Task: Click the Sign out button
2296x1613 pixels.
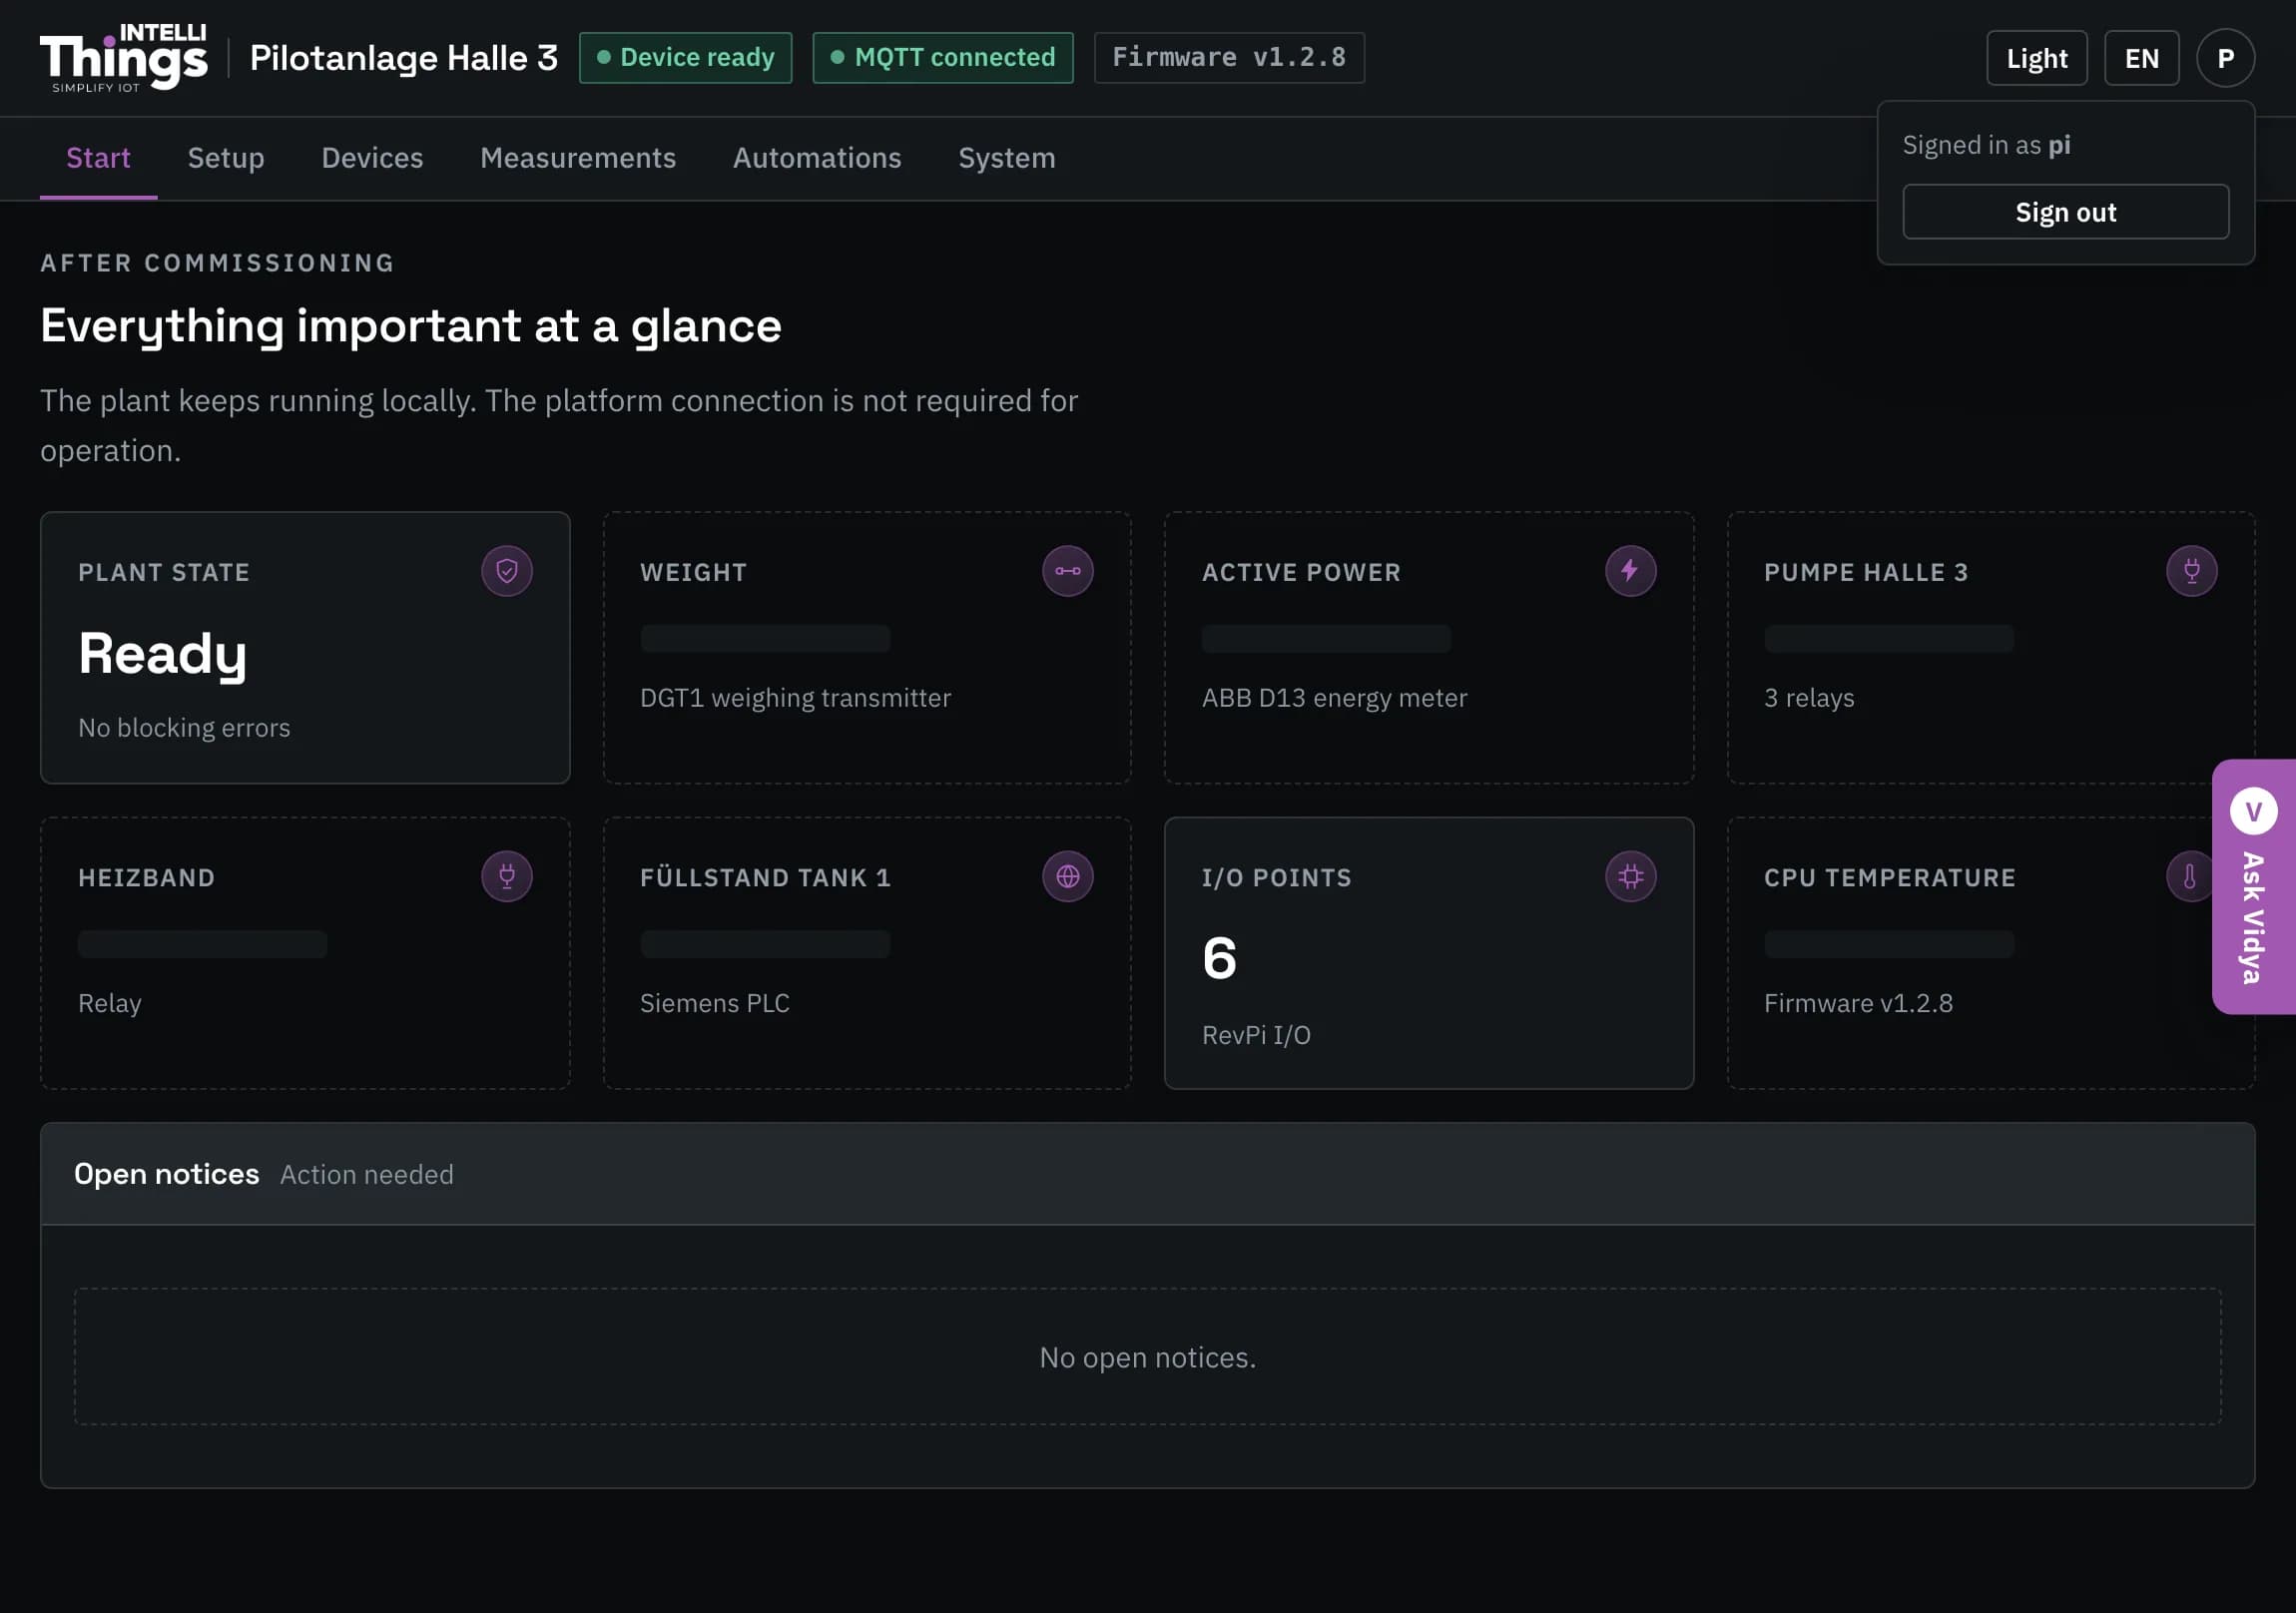Action: (2065, 212)
